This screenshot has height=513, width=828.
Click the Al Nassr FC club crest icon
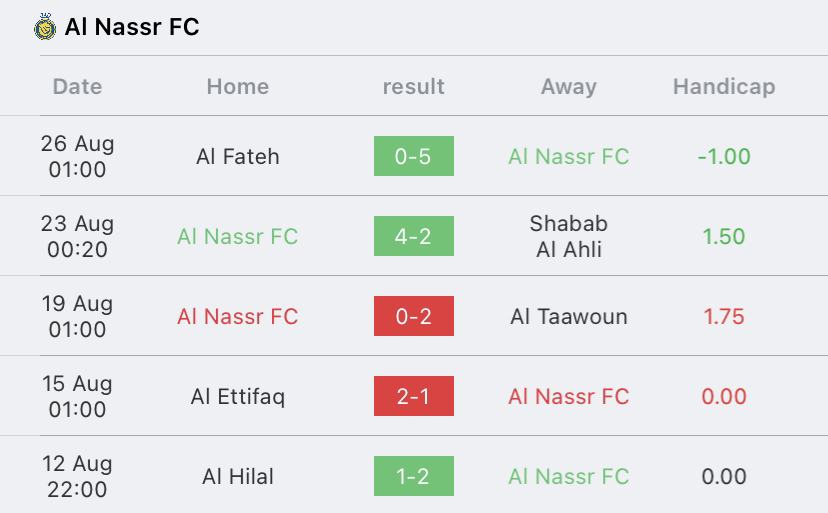click(45, 27)
